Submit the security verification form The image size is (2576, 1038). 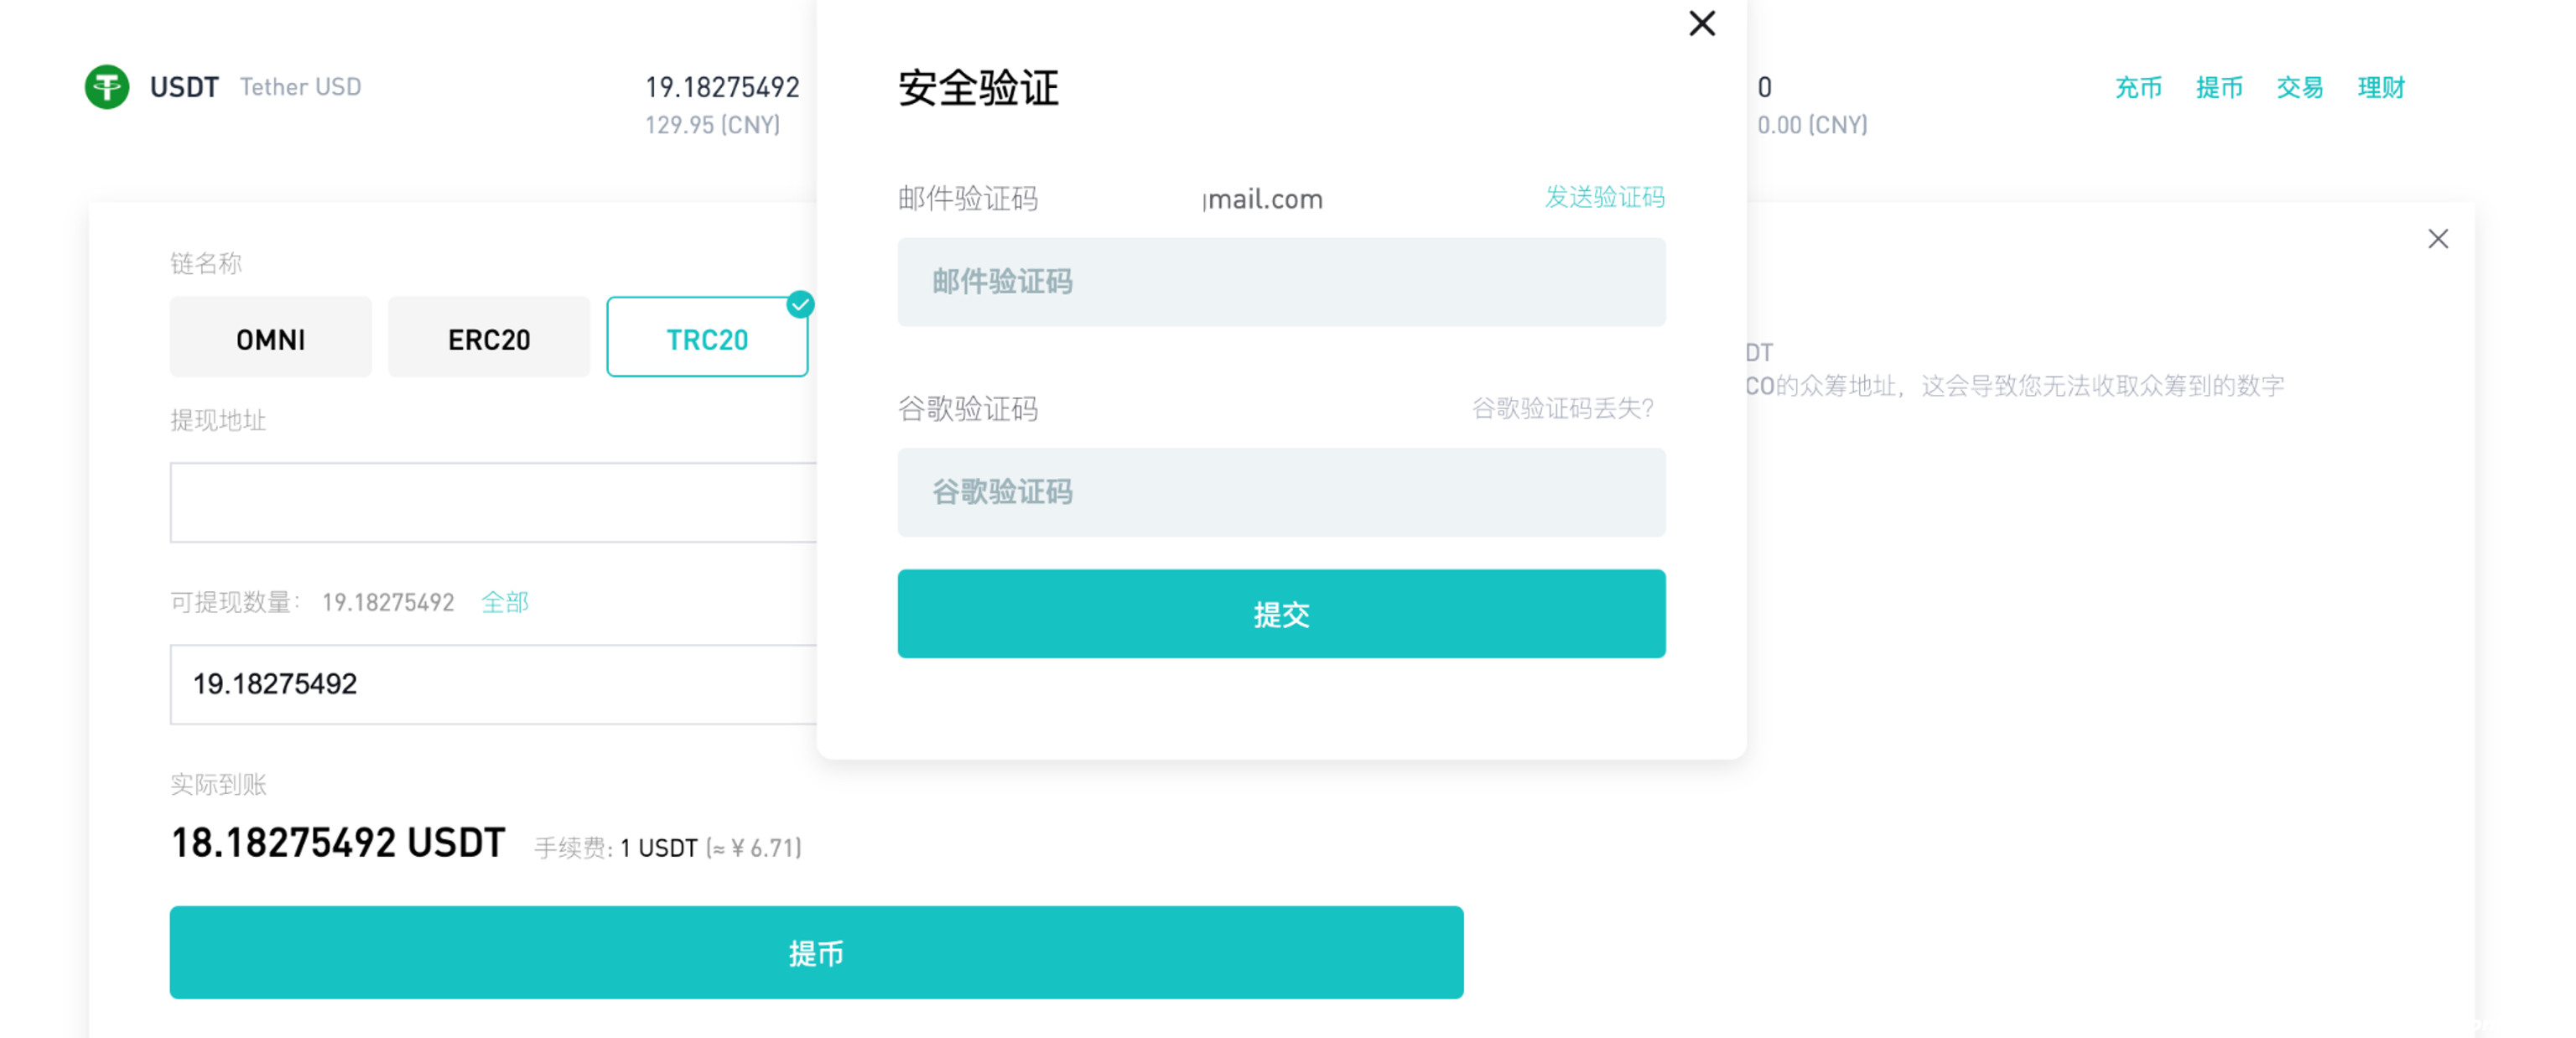pyautogui.click(x=1280, y=614)
